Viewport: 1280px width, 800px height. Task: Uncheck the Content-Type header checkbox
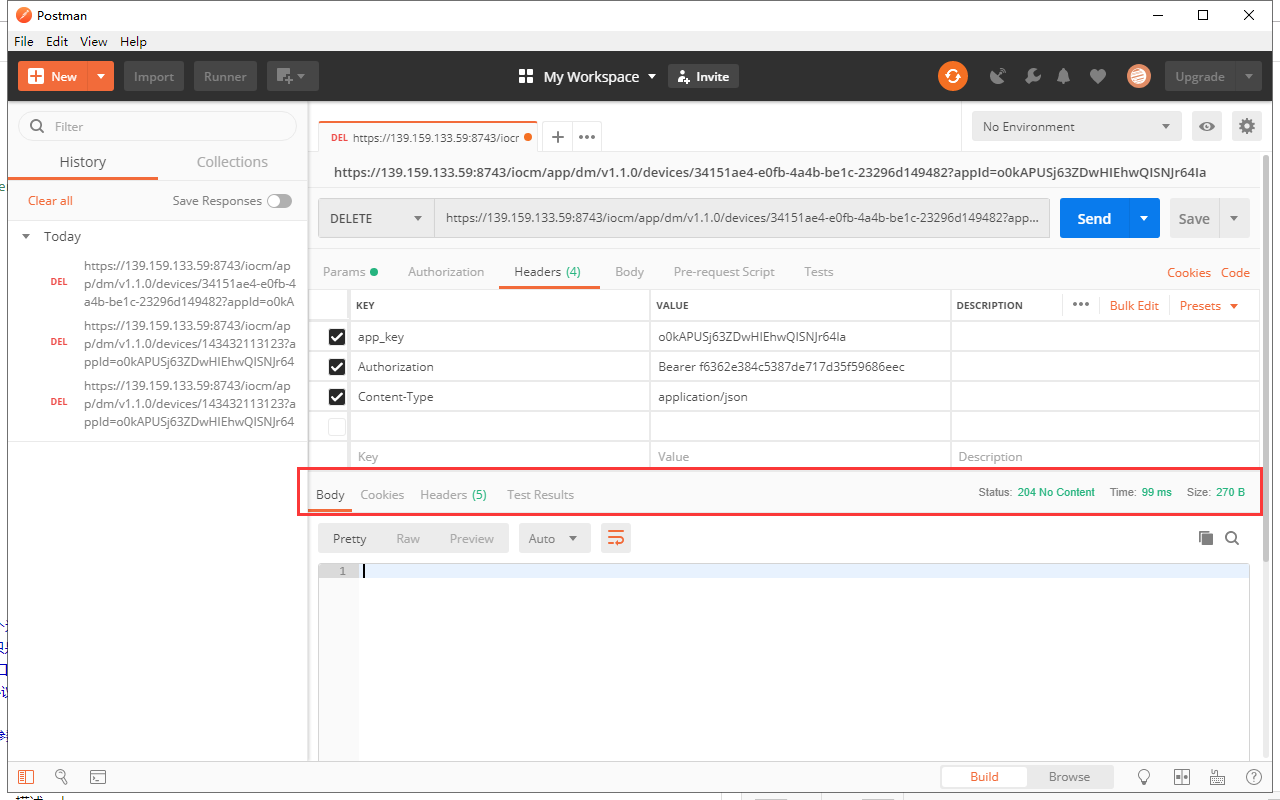pyautogui.click(x=337, y=397)
